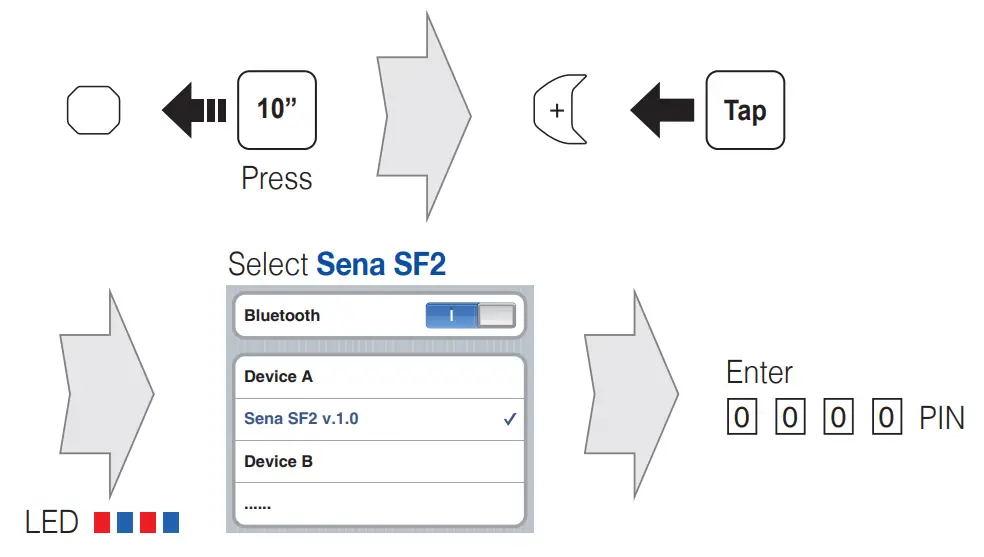Click the solid black arrow beside Tap
The height and width of the screenshot is (557, 984).
click(x=661, y=109)
